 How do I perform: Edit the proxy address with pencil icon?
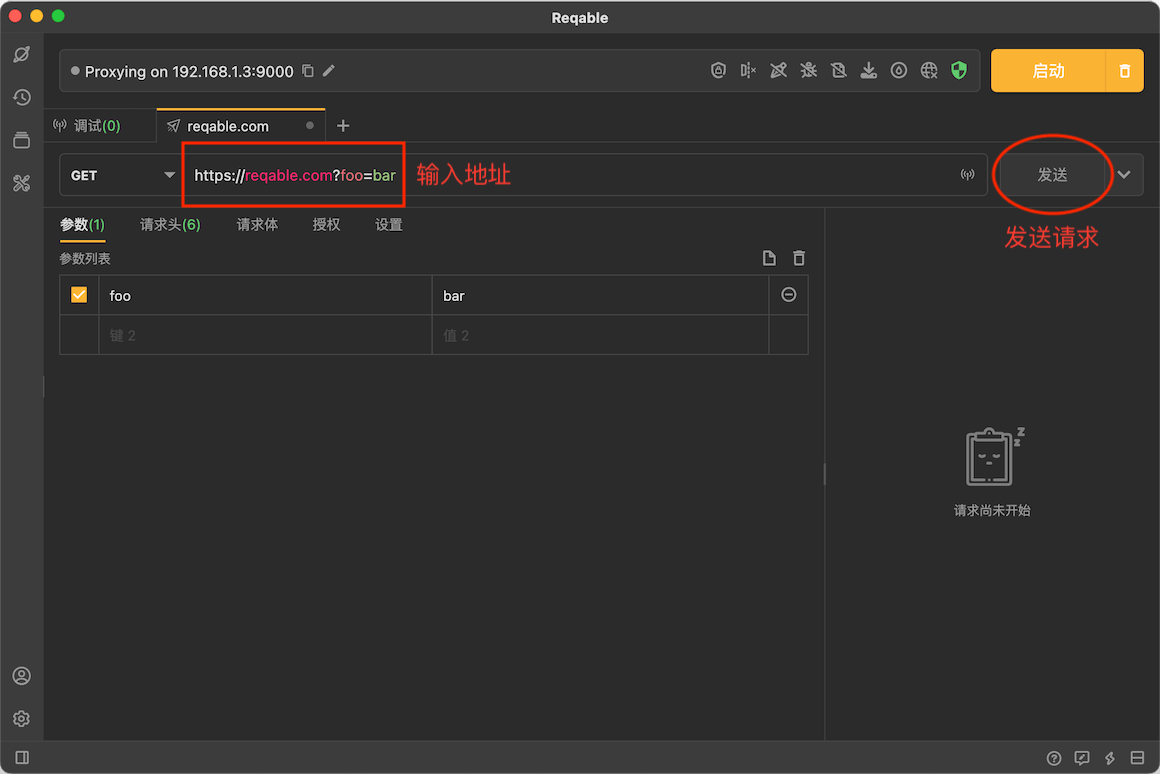(x=329, y=71)
